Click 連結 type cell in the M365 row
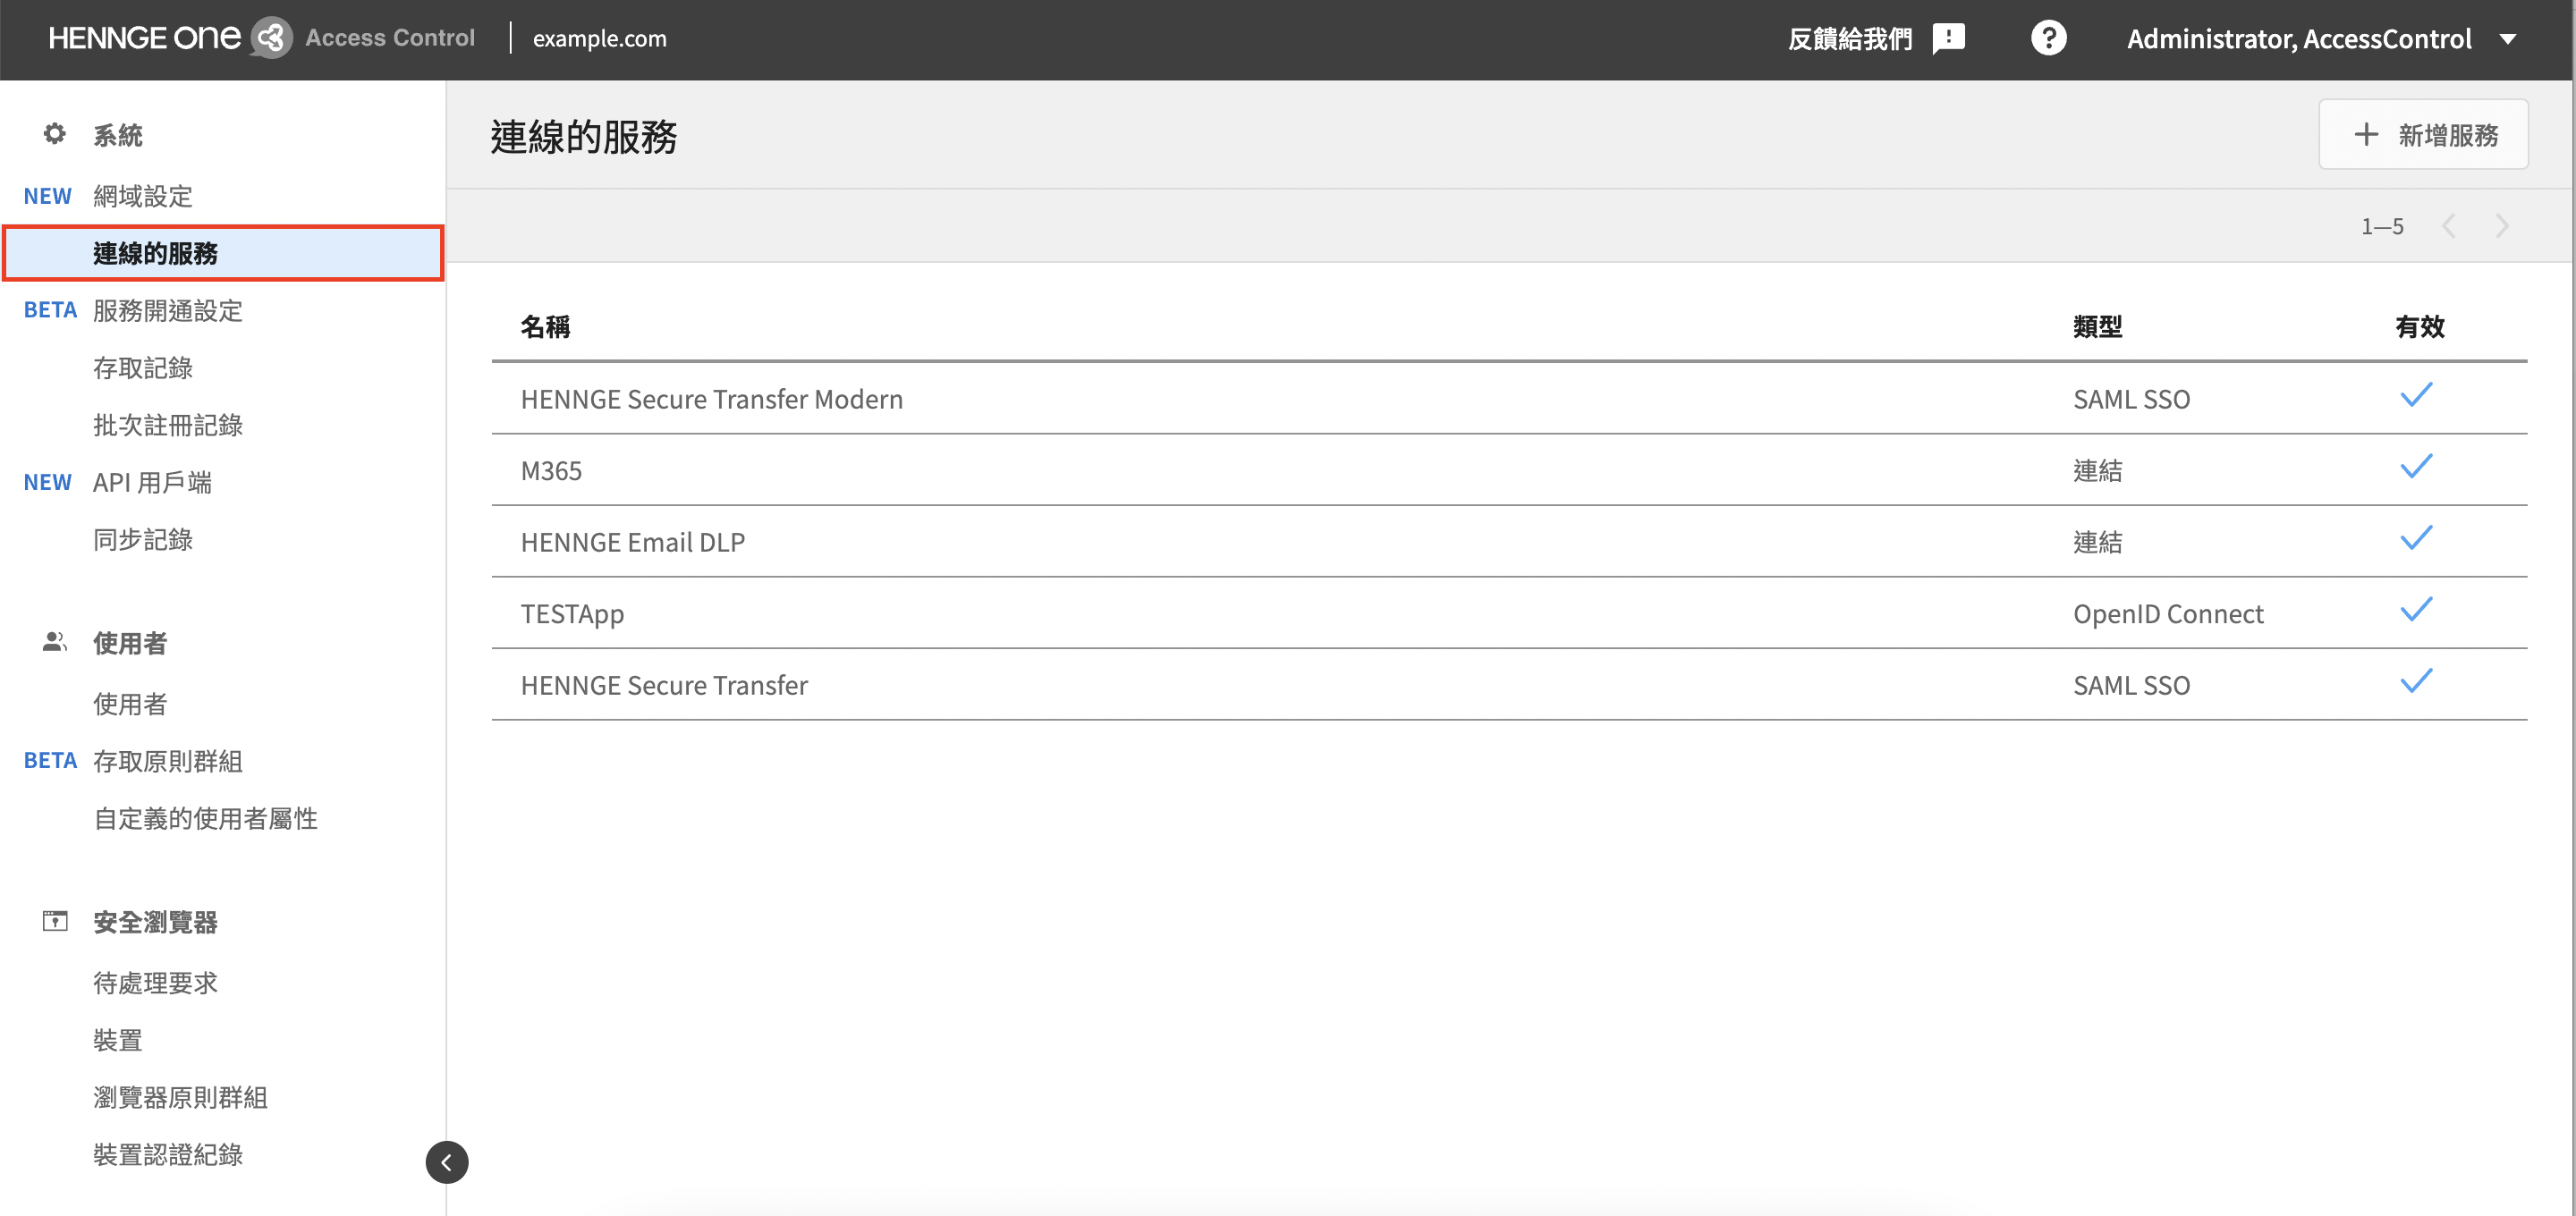The height and width of the screenshot is (1216, 2576). [x=2097, y=470]
